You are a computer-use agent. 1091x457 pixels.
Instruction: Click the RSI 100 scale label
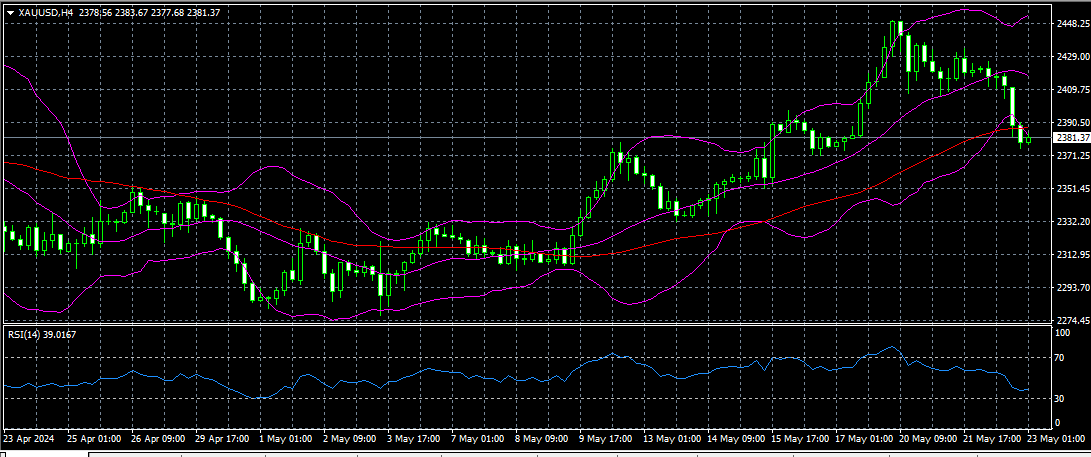click(1062, 331)
